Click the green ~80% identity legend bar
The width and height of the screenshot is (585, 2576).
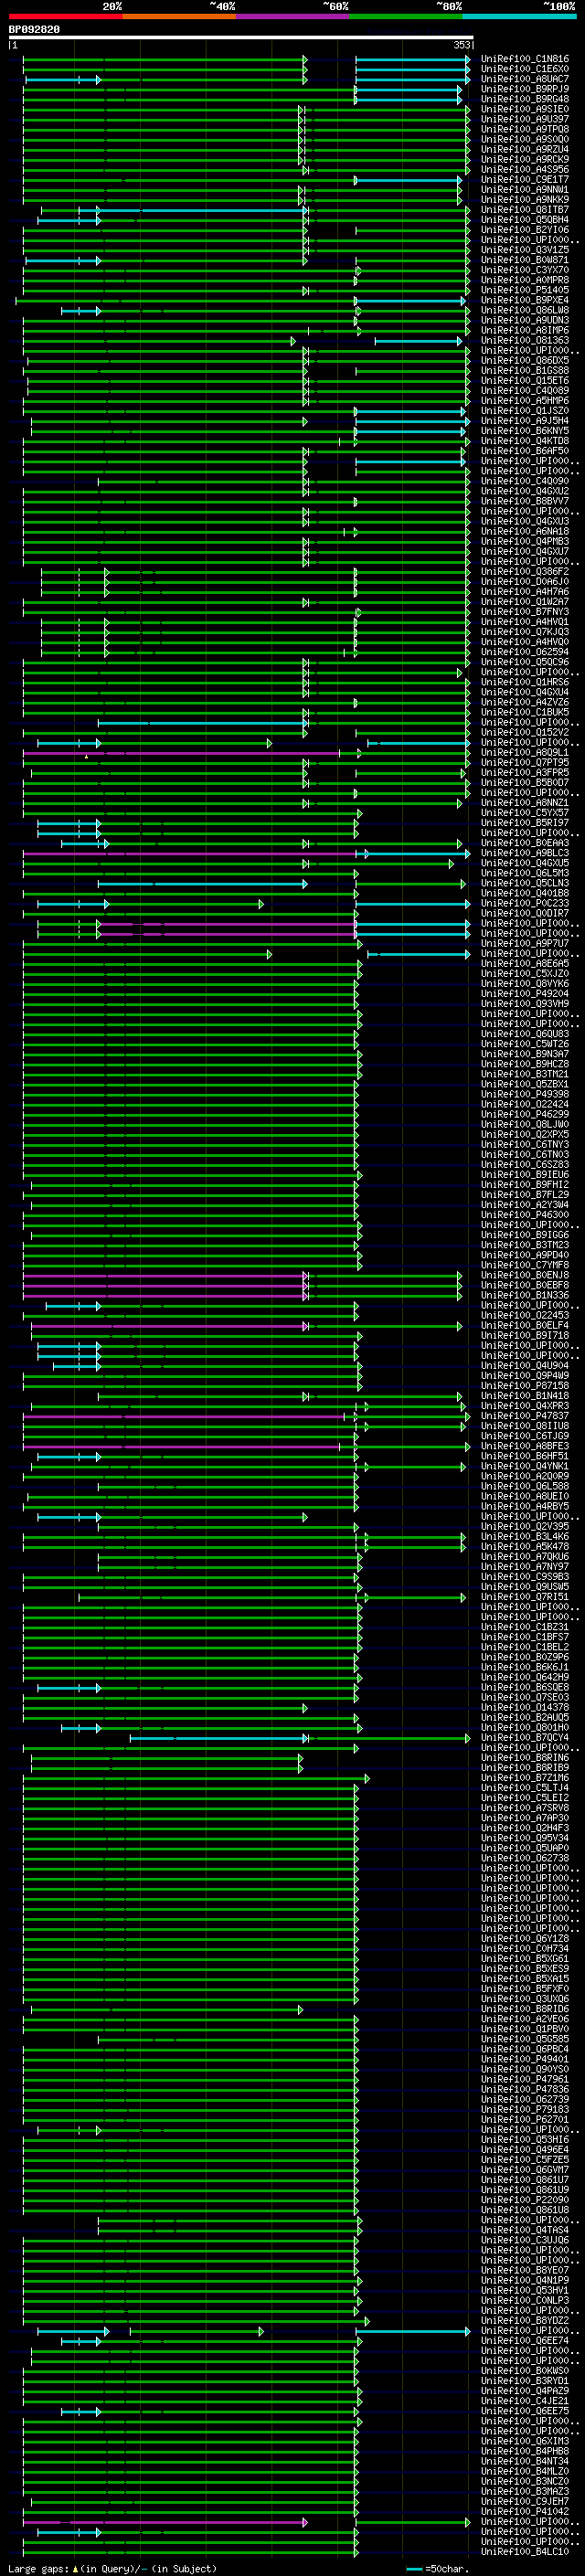406,16
